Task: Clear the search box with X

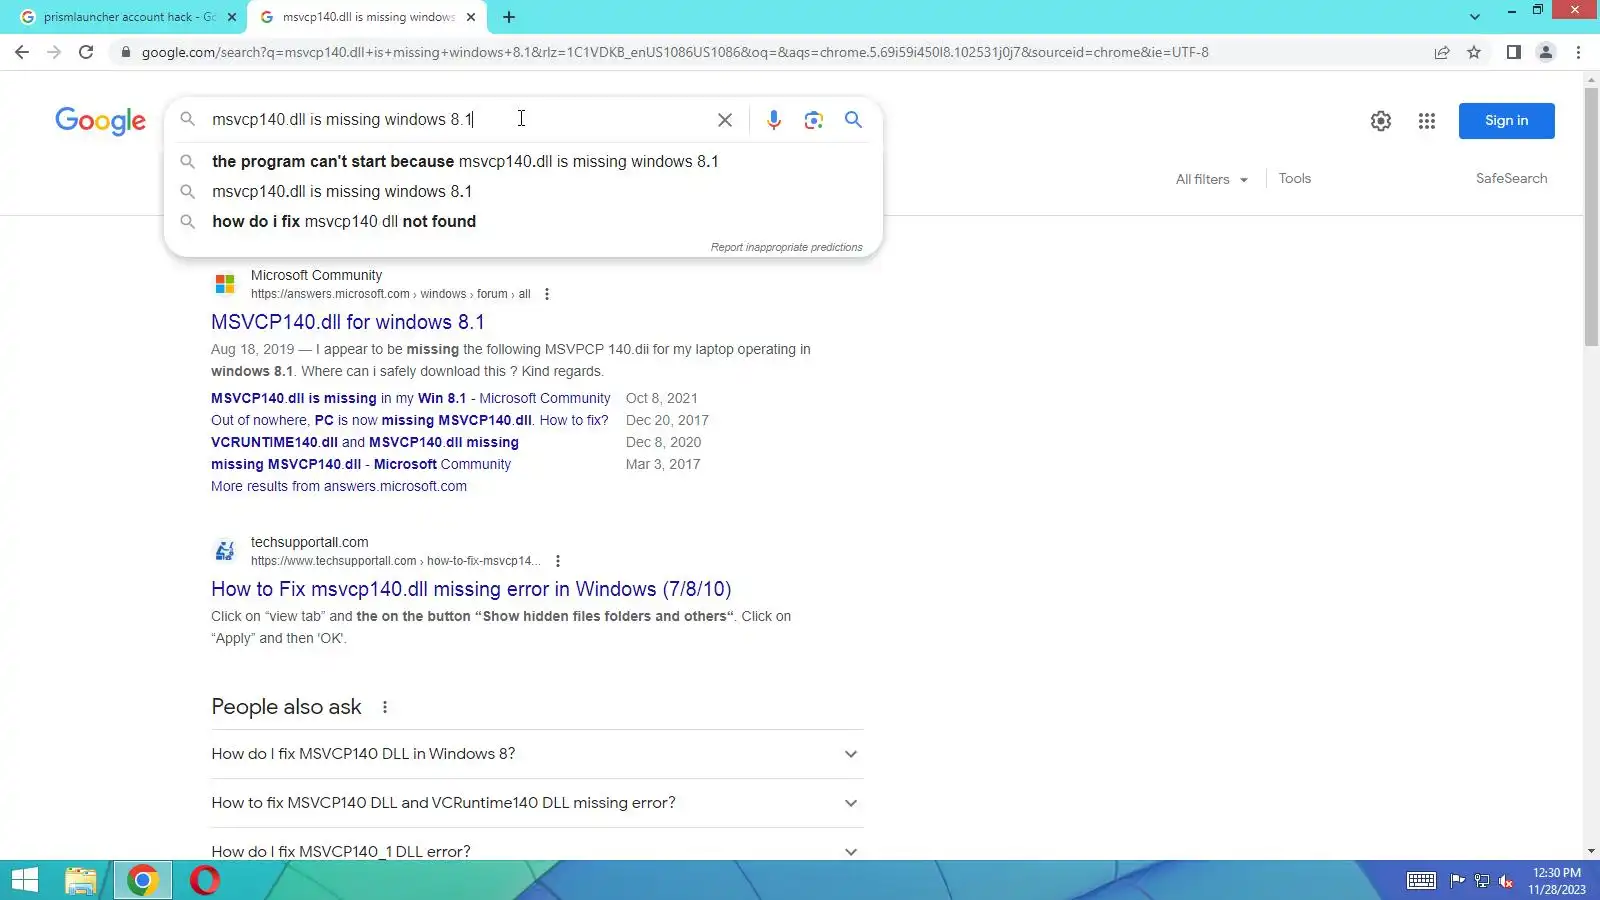Action: (725, 120)
